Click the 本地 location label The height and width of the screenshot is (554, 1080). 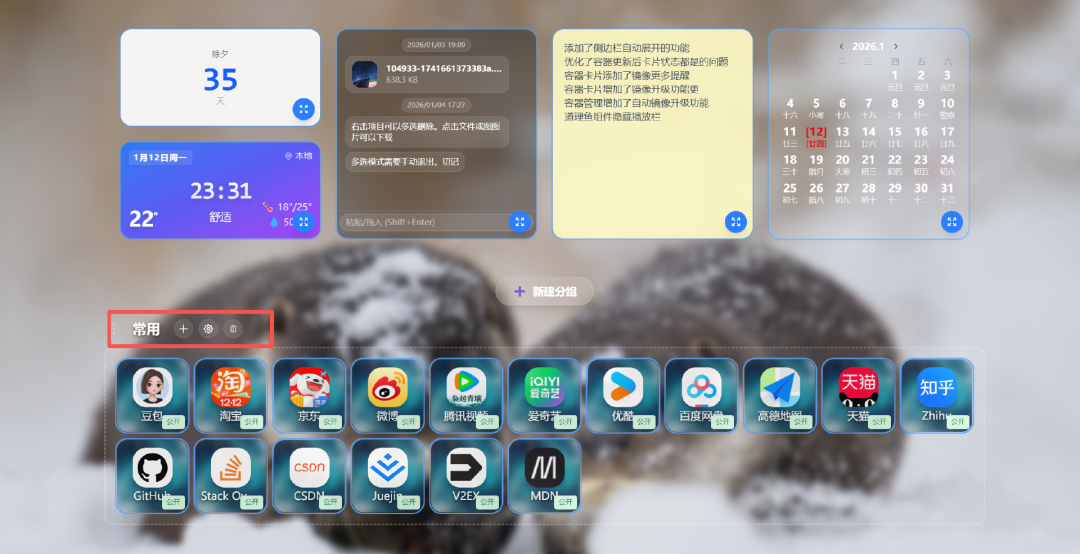click(x=299, y=156)
